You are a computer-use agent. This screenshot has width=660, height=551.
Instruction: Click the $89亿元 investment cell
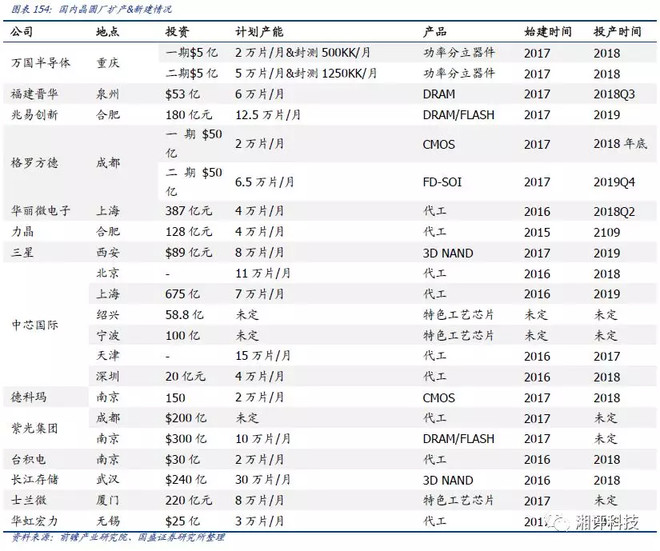[x=189, y=252]
